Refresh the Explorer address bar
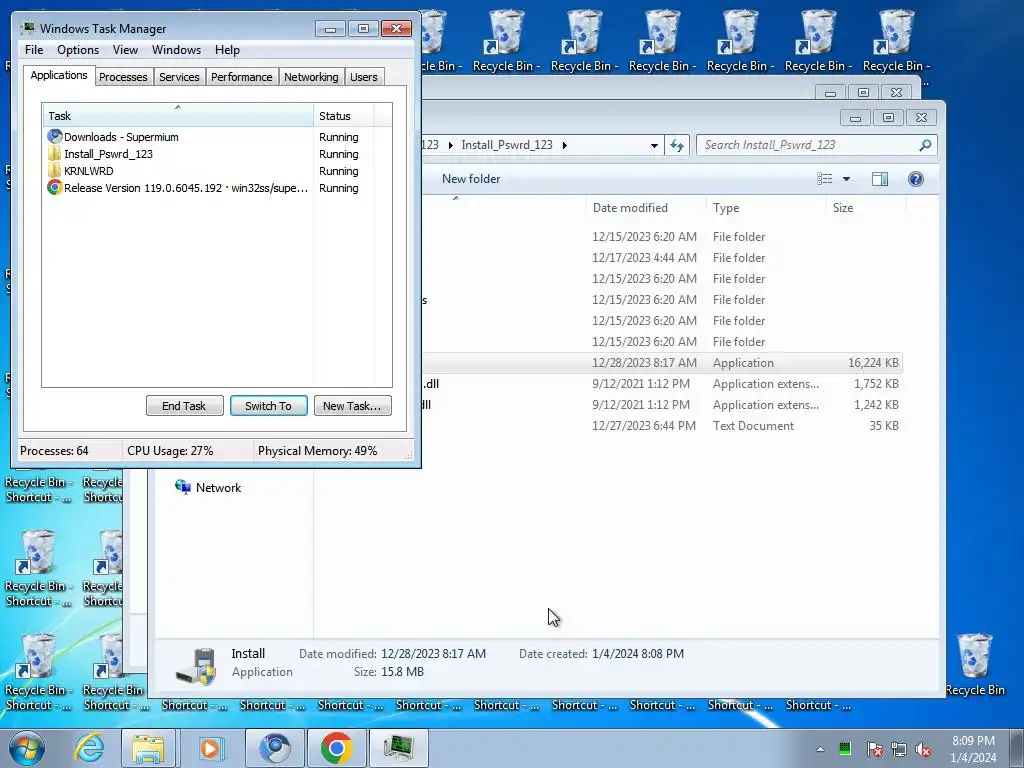The image size is (1024, 768). click(x=677, y=145)
